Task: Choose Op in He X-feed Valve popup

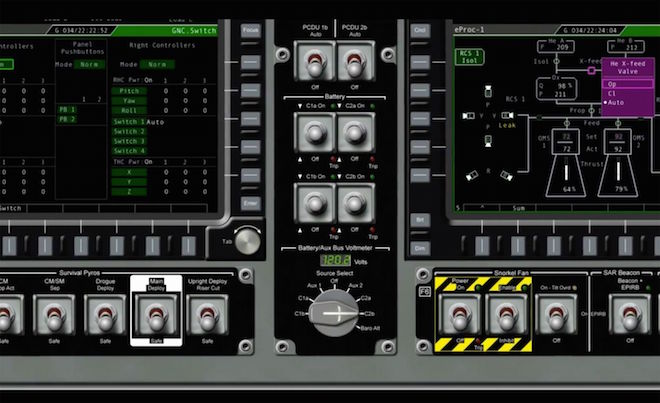Action: [x=628, y=84]
